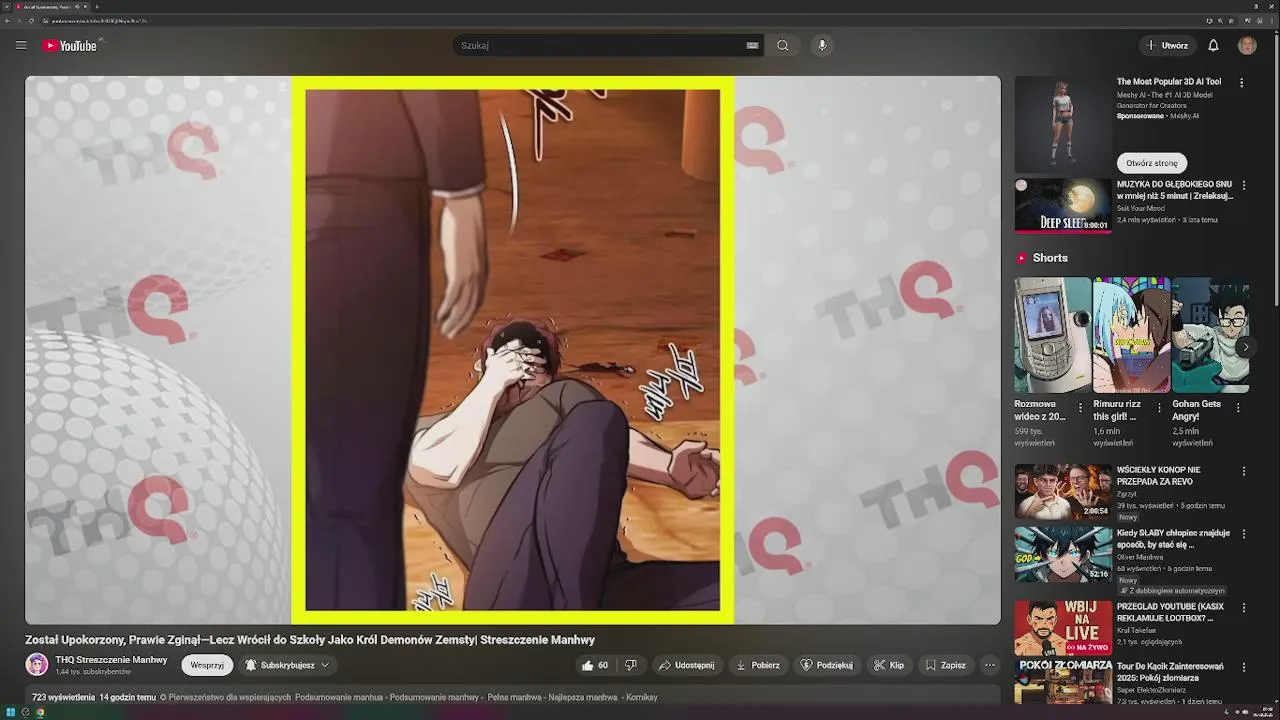The image size is (1280, 720).
Task: Expand the Subskrybujesz notification dropdown
Action: tap(286, 665)
